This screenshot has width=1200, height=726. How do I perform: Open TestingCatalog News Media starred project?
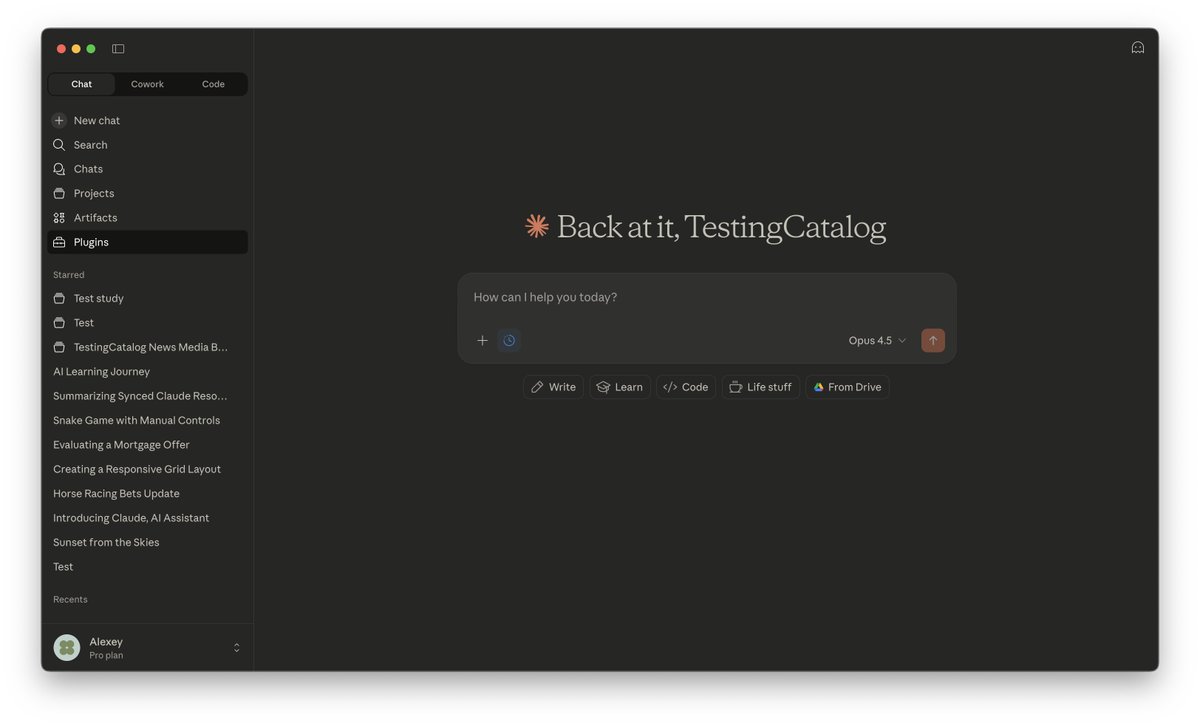pos(147,347)
